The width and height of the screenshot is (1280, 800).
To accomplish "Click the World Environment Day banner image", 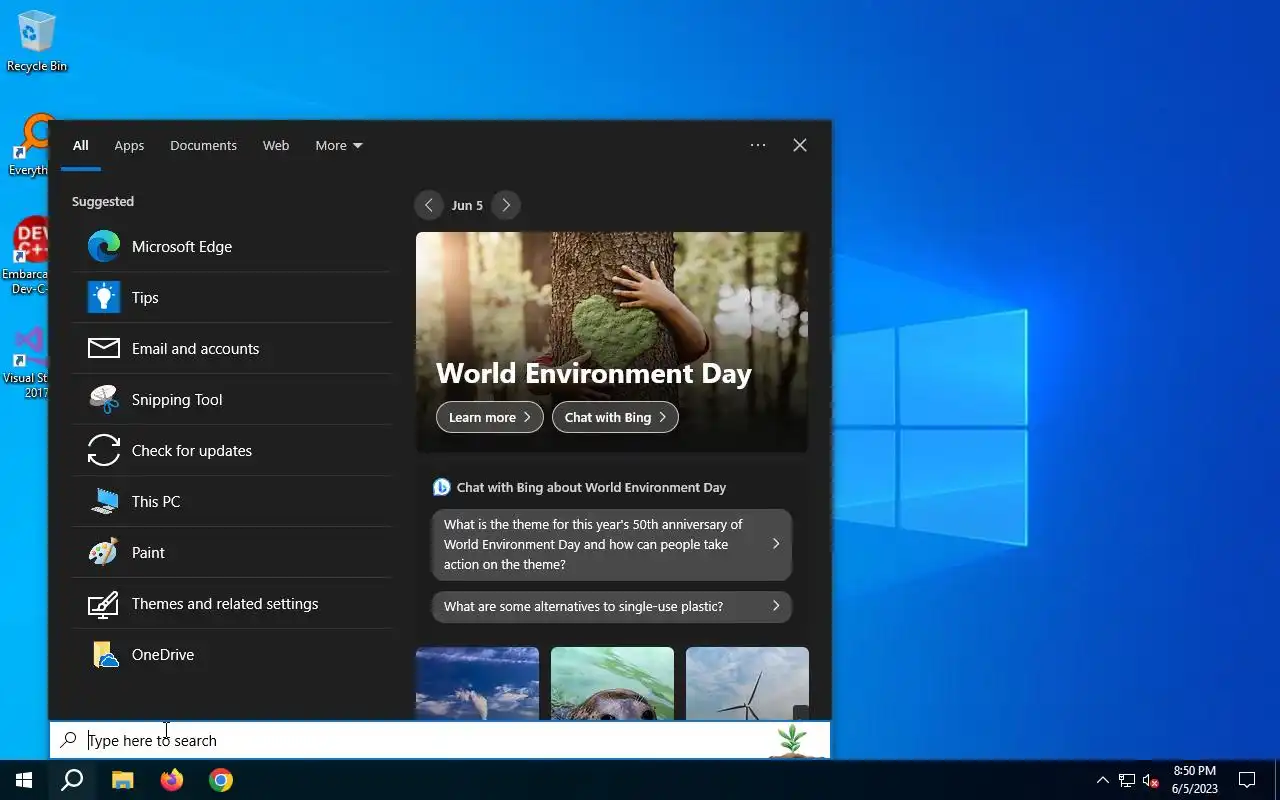I will coord(612,342).
